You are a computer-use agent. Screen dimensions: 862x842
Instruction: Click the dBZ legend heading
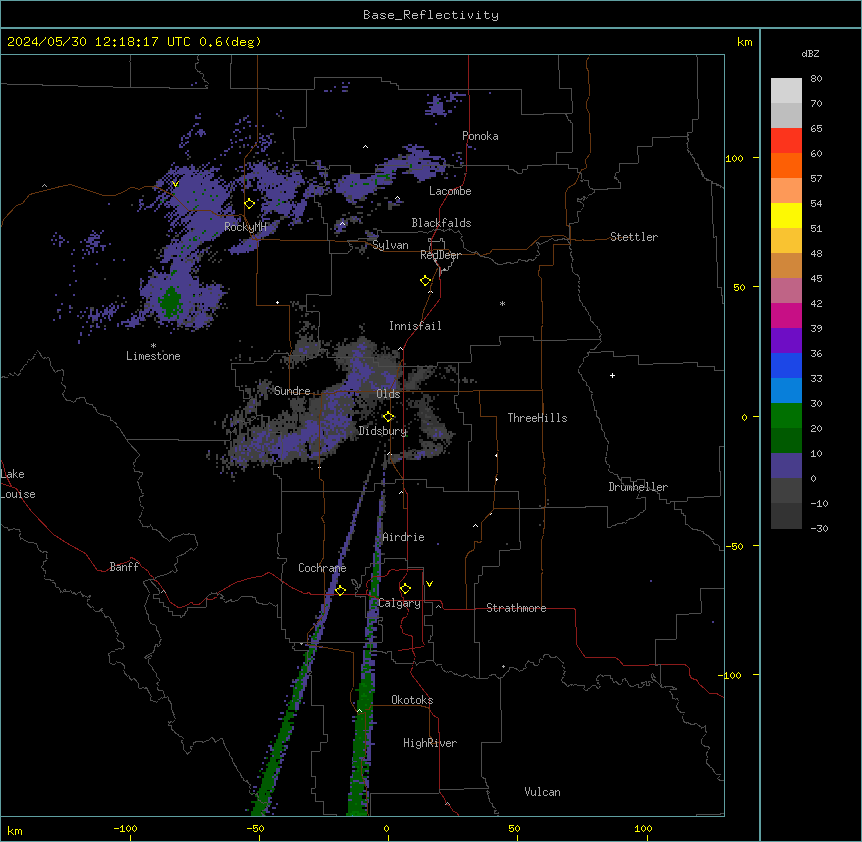[810, 53]
